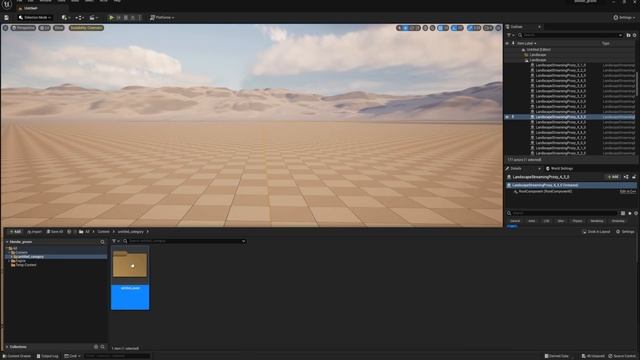The image size is (640, 360).
Task: Select the Temp Content folder in tree
Action: coord(24,265)
